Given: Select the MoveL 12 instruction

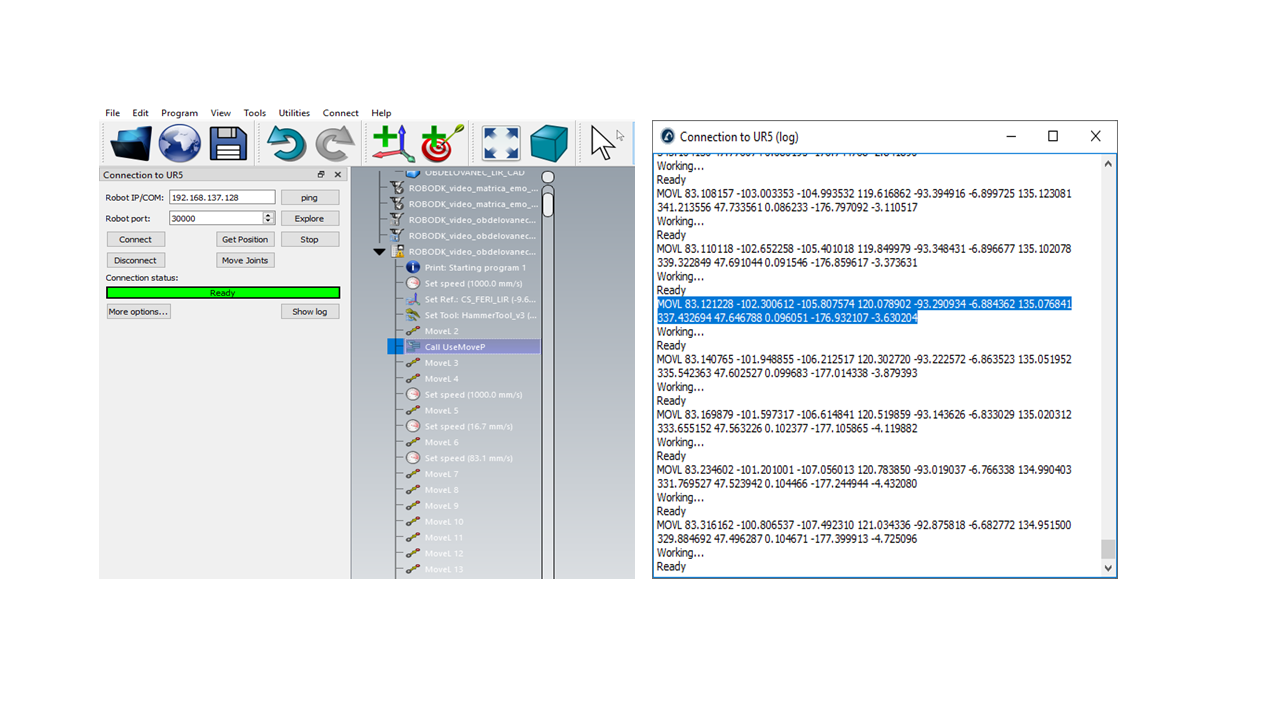Looking at the screenshot, I should [444, 553].
